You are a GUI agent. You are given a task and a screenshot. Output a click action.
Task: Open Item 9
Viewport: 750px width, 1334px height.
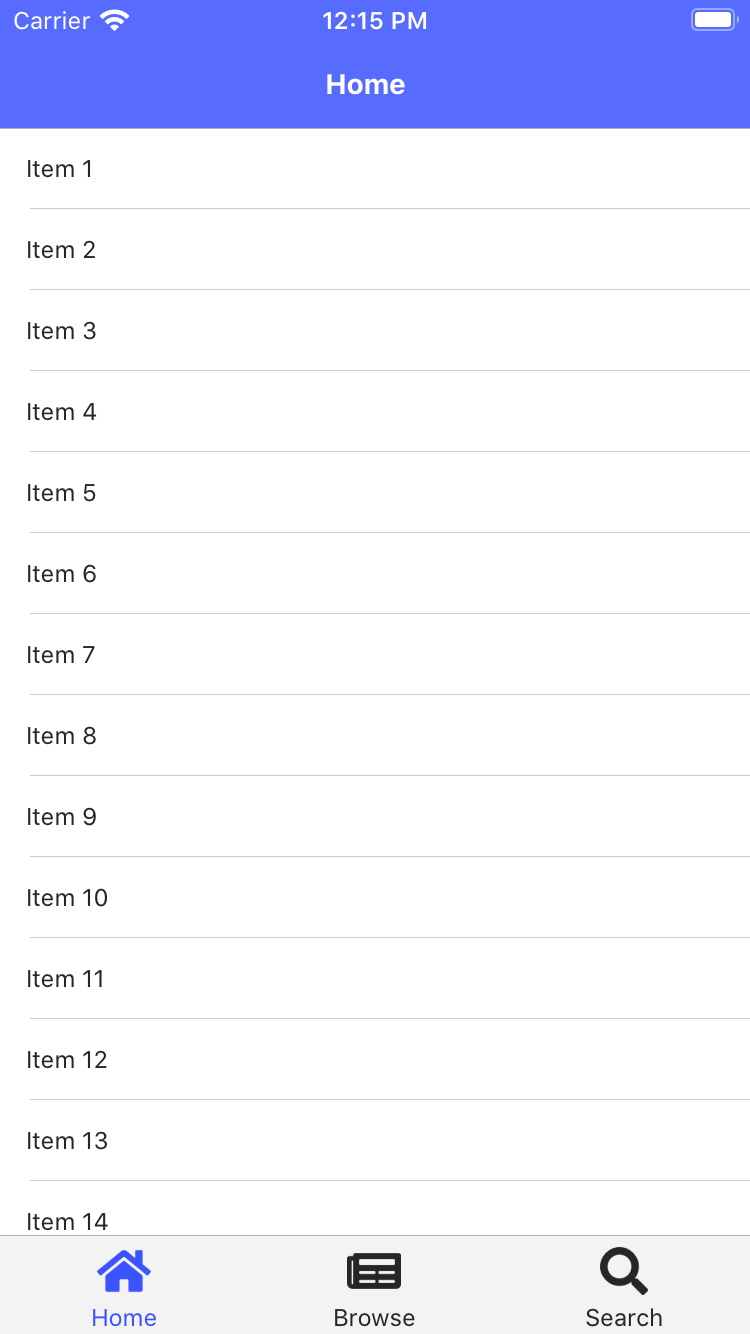[375, 816]
